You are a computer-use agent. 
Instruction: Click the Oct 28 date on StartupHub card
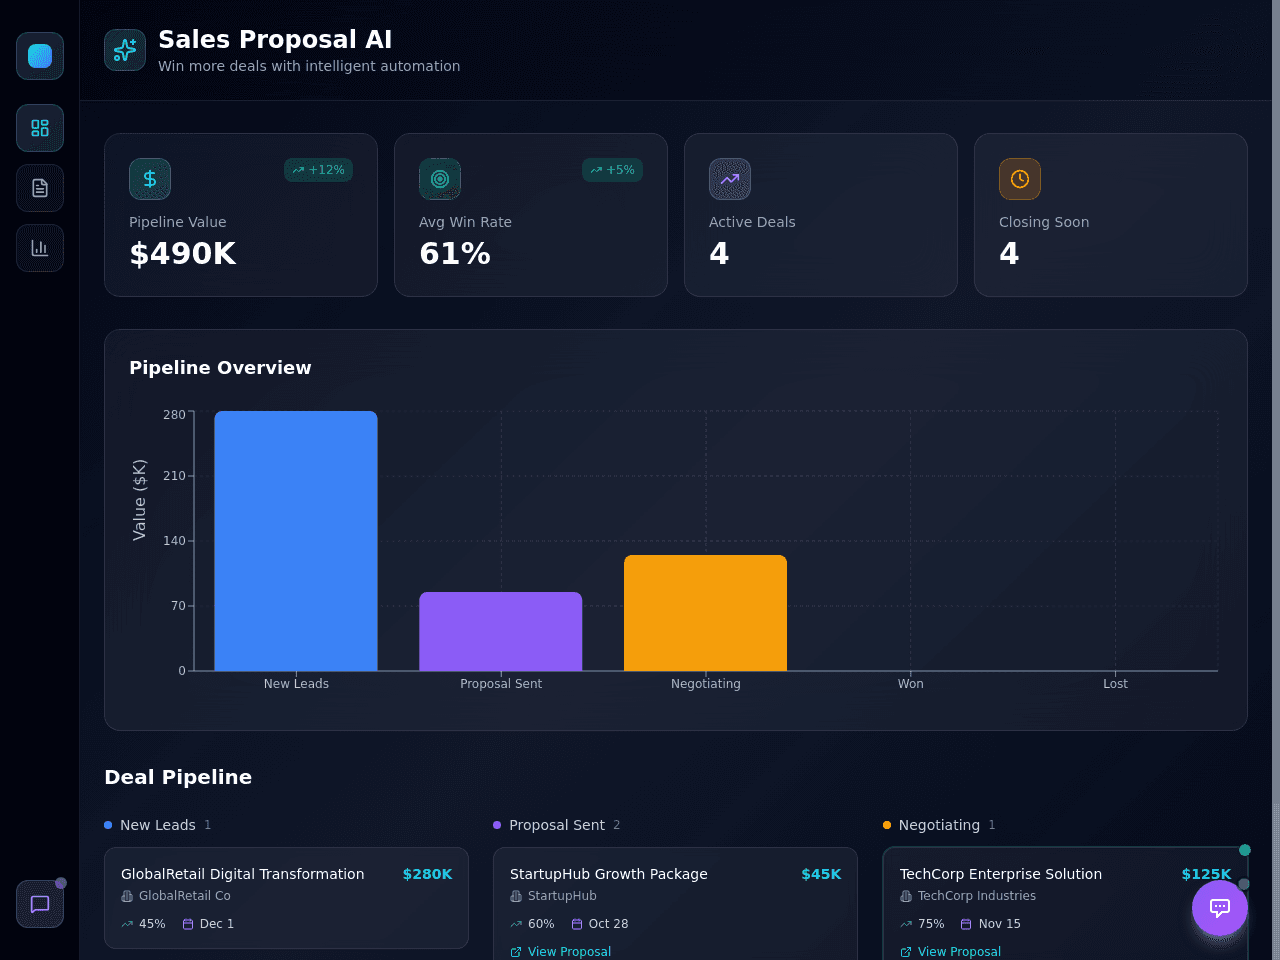600,924
